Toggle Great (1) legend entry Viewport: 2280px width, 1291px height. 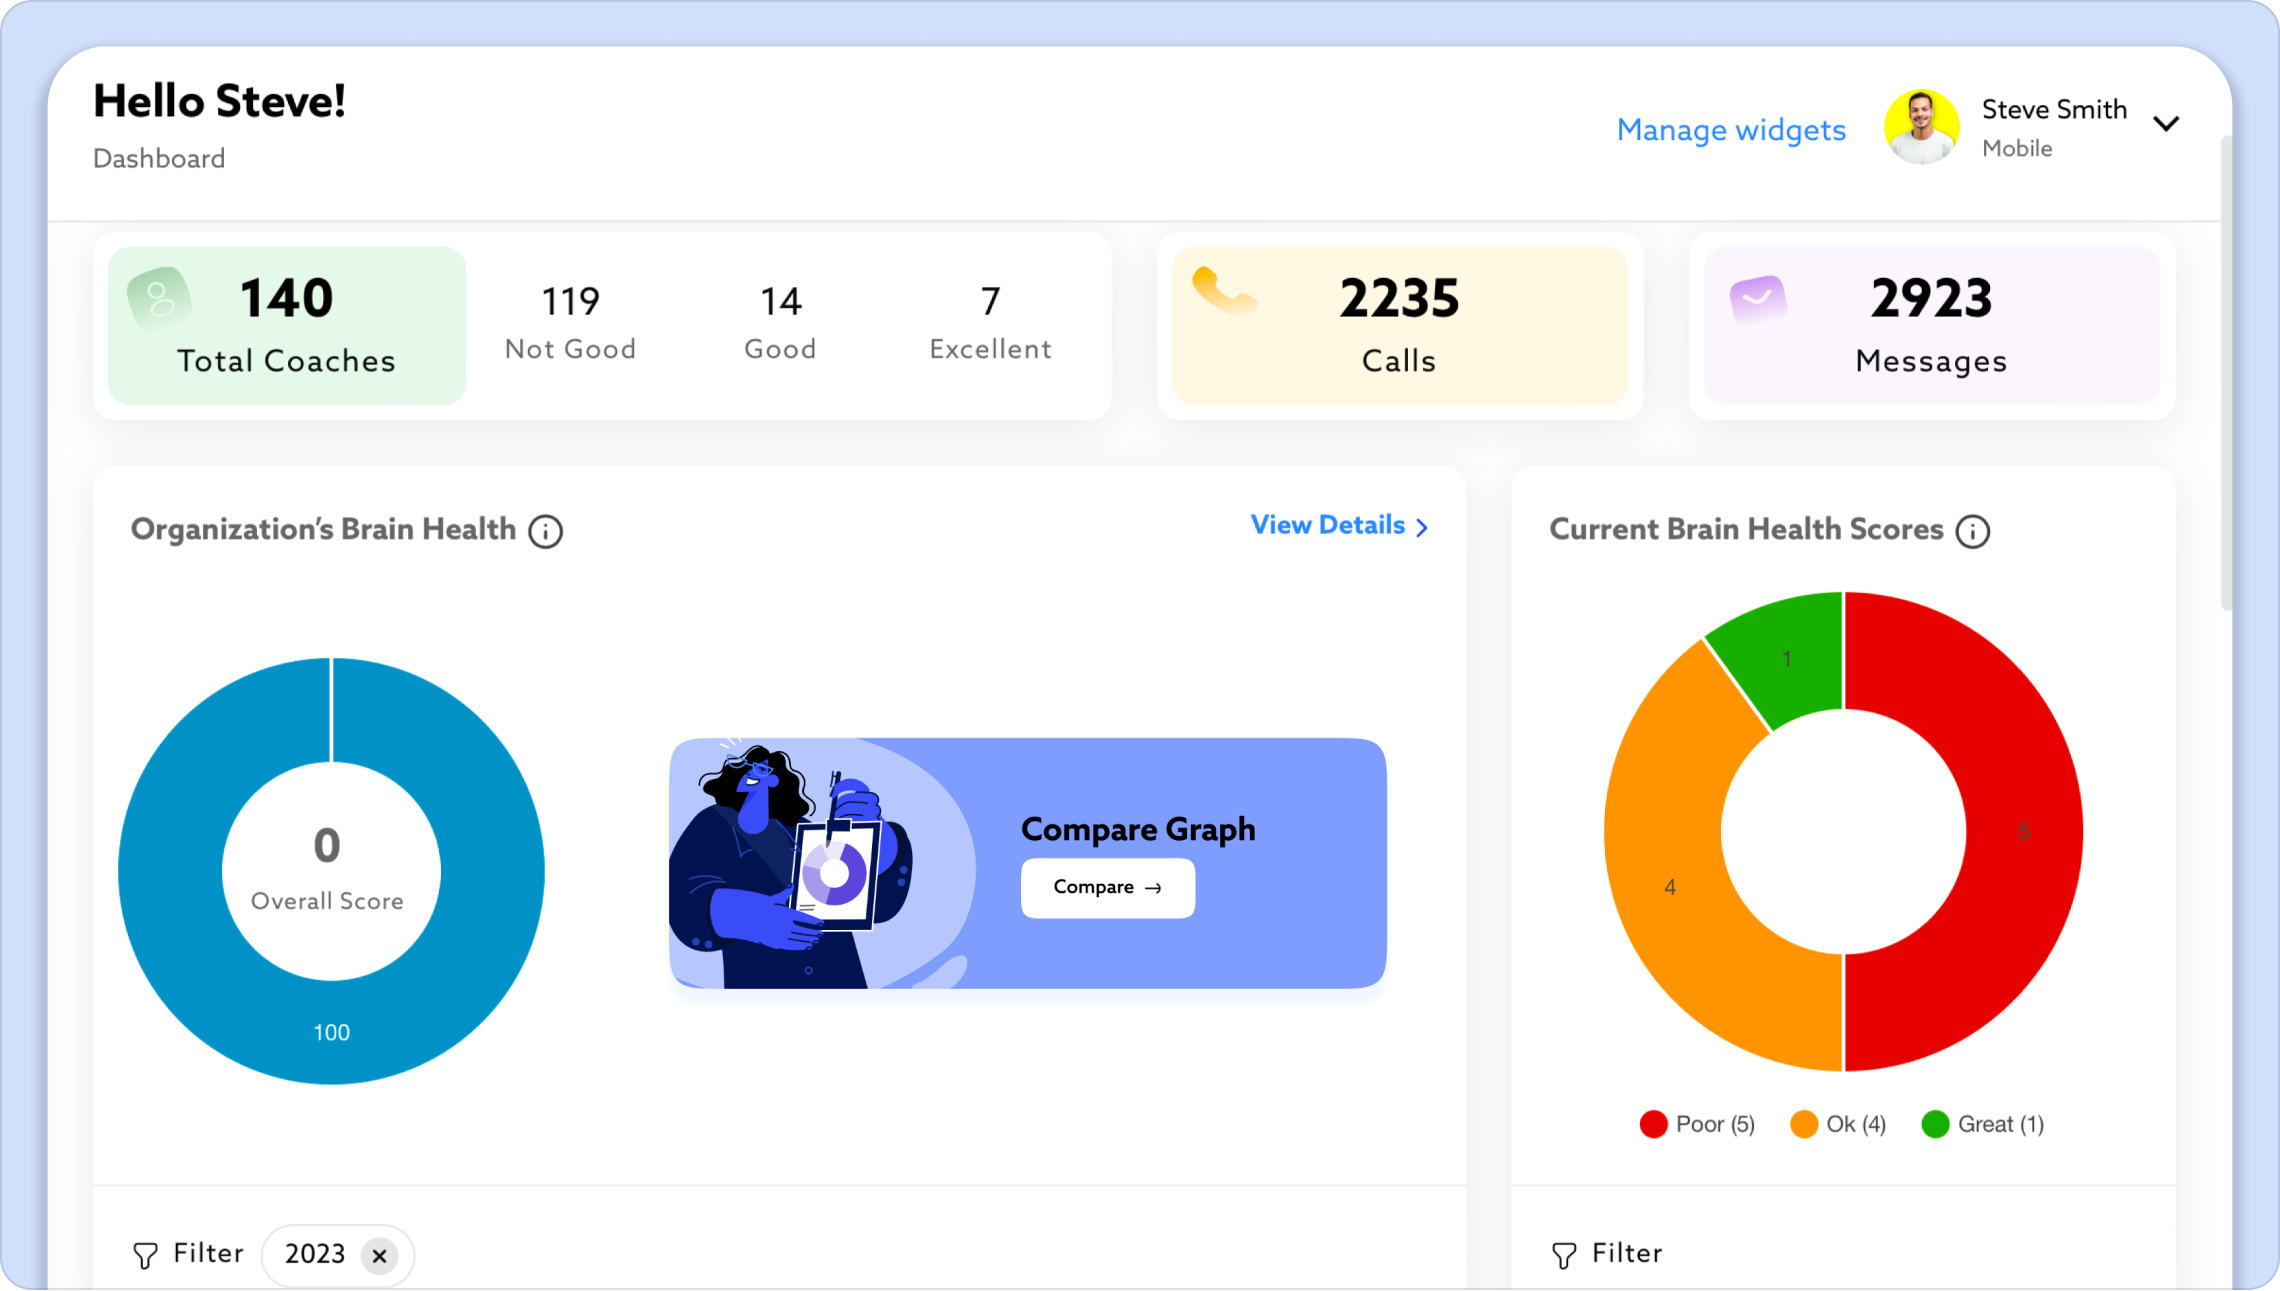point(1982,1124)
